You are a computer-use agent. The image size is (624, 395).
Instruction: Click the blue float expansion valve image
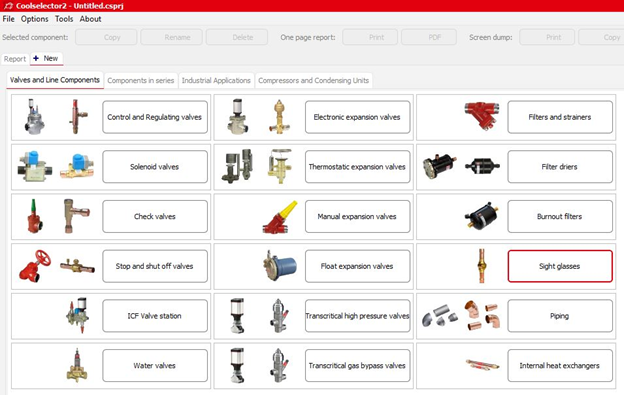click(280, 266)
